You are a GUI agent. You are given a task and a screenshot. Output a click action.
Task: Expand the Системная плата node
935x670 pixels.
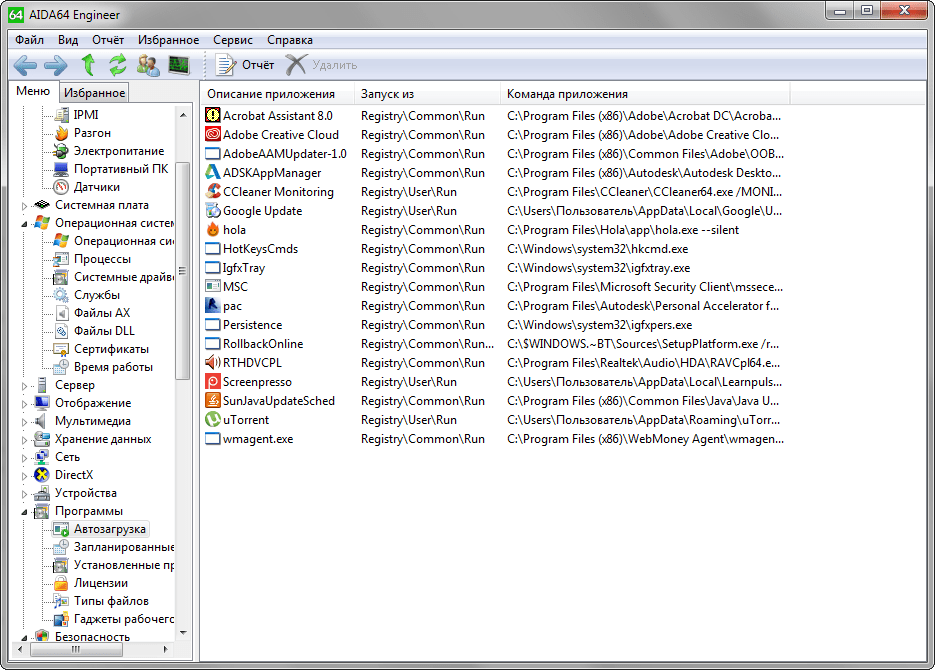coord(24,206)
